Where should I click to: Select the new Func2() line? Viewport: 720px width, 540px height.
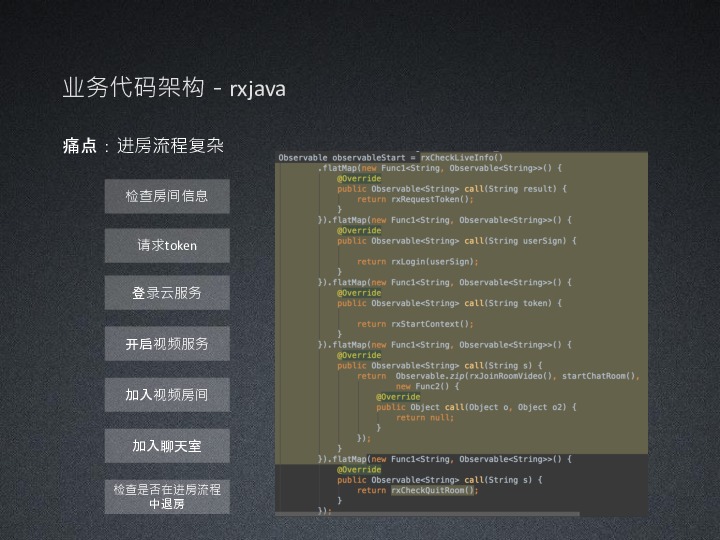420,386
